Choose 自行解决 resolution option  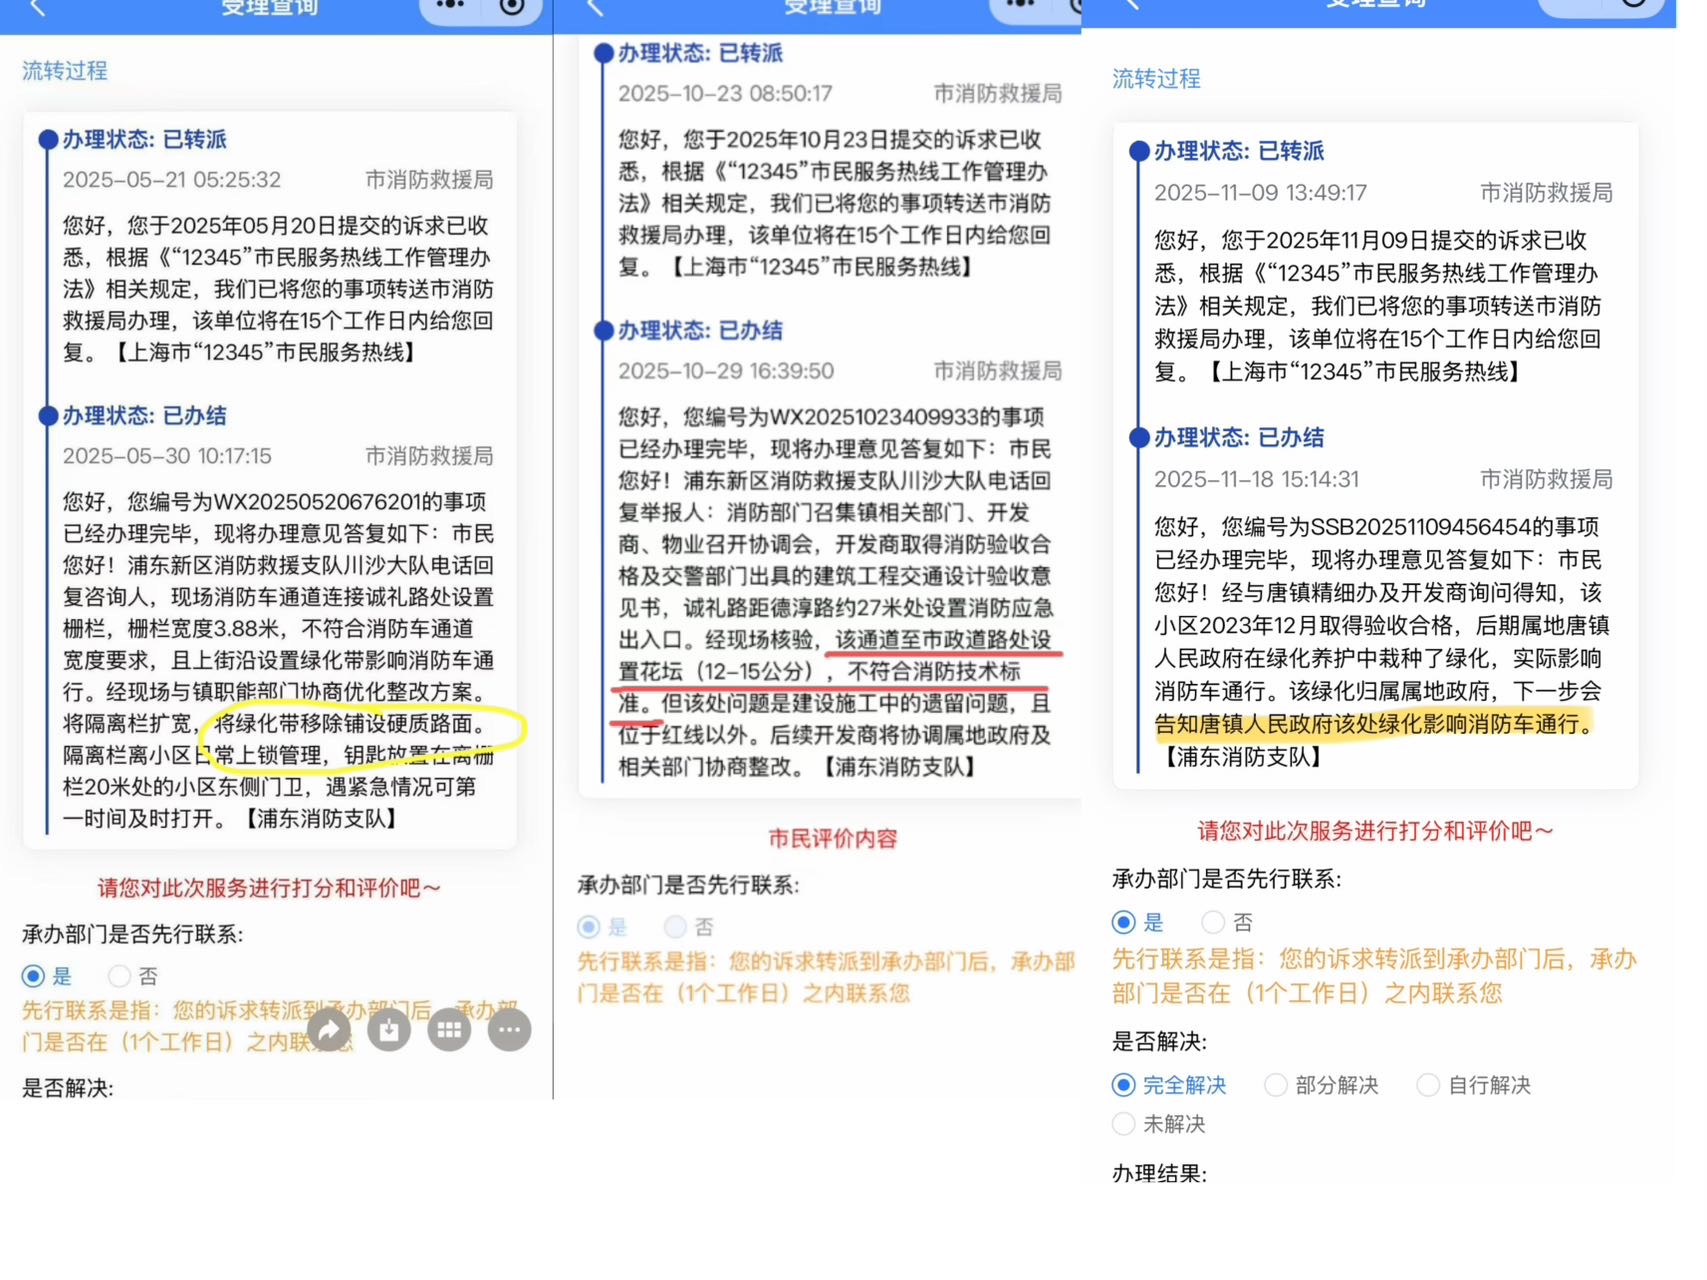(1429, 1085)
